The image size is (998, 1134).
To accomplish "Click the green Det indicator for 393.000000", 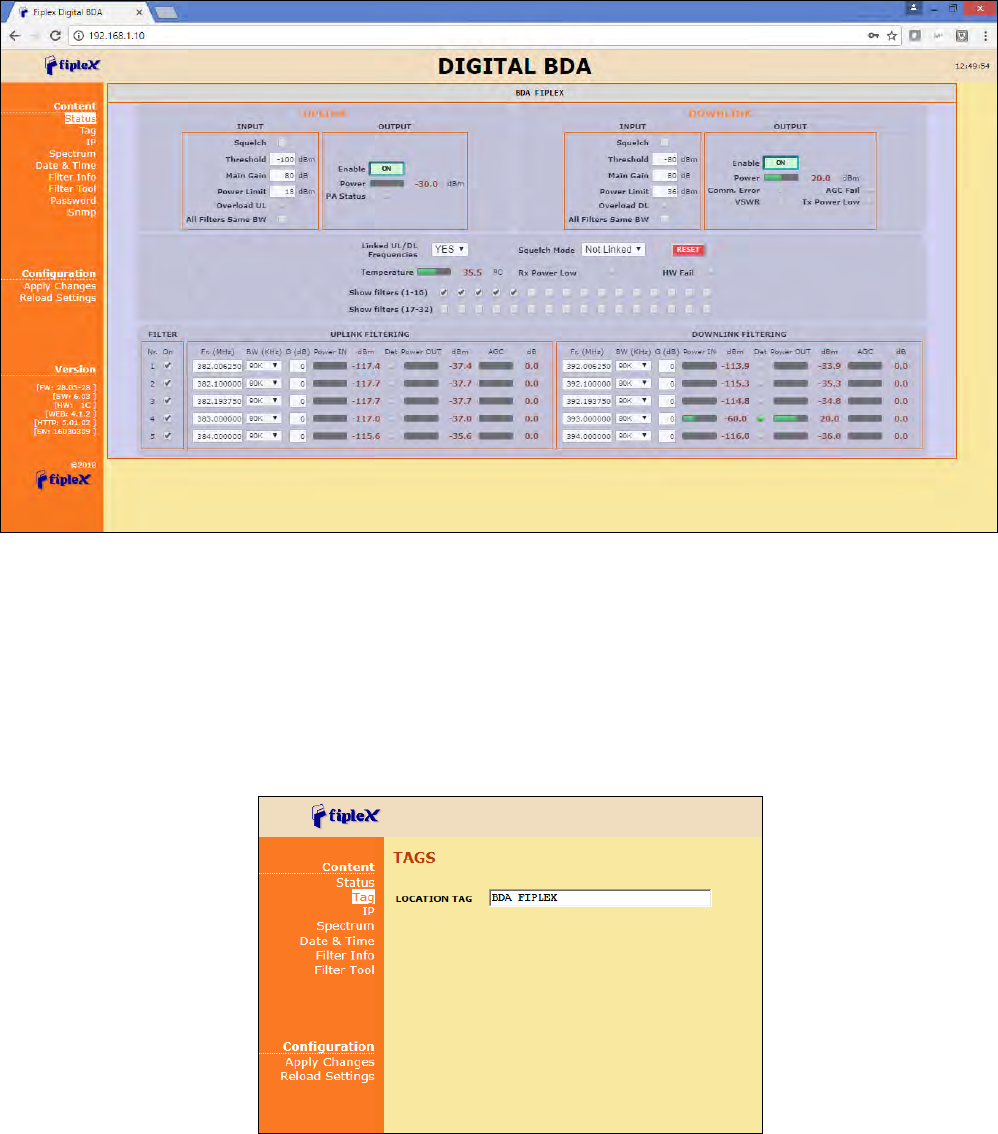I will tap(760, 419).
